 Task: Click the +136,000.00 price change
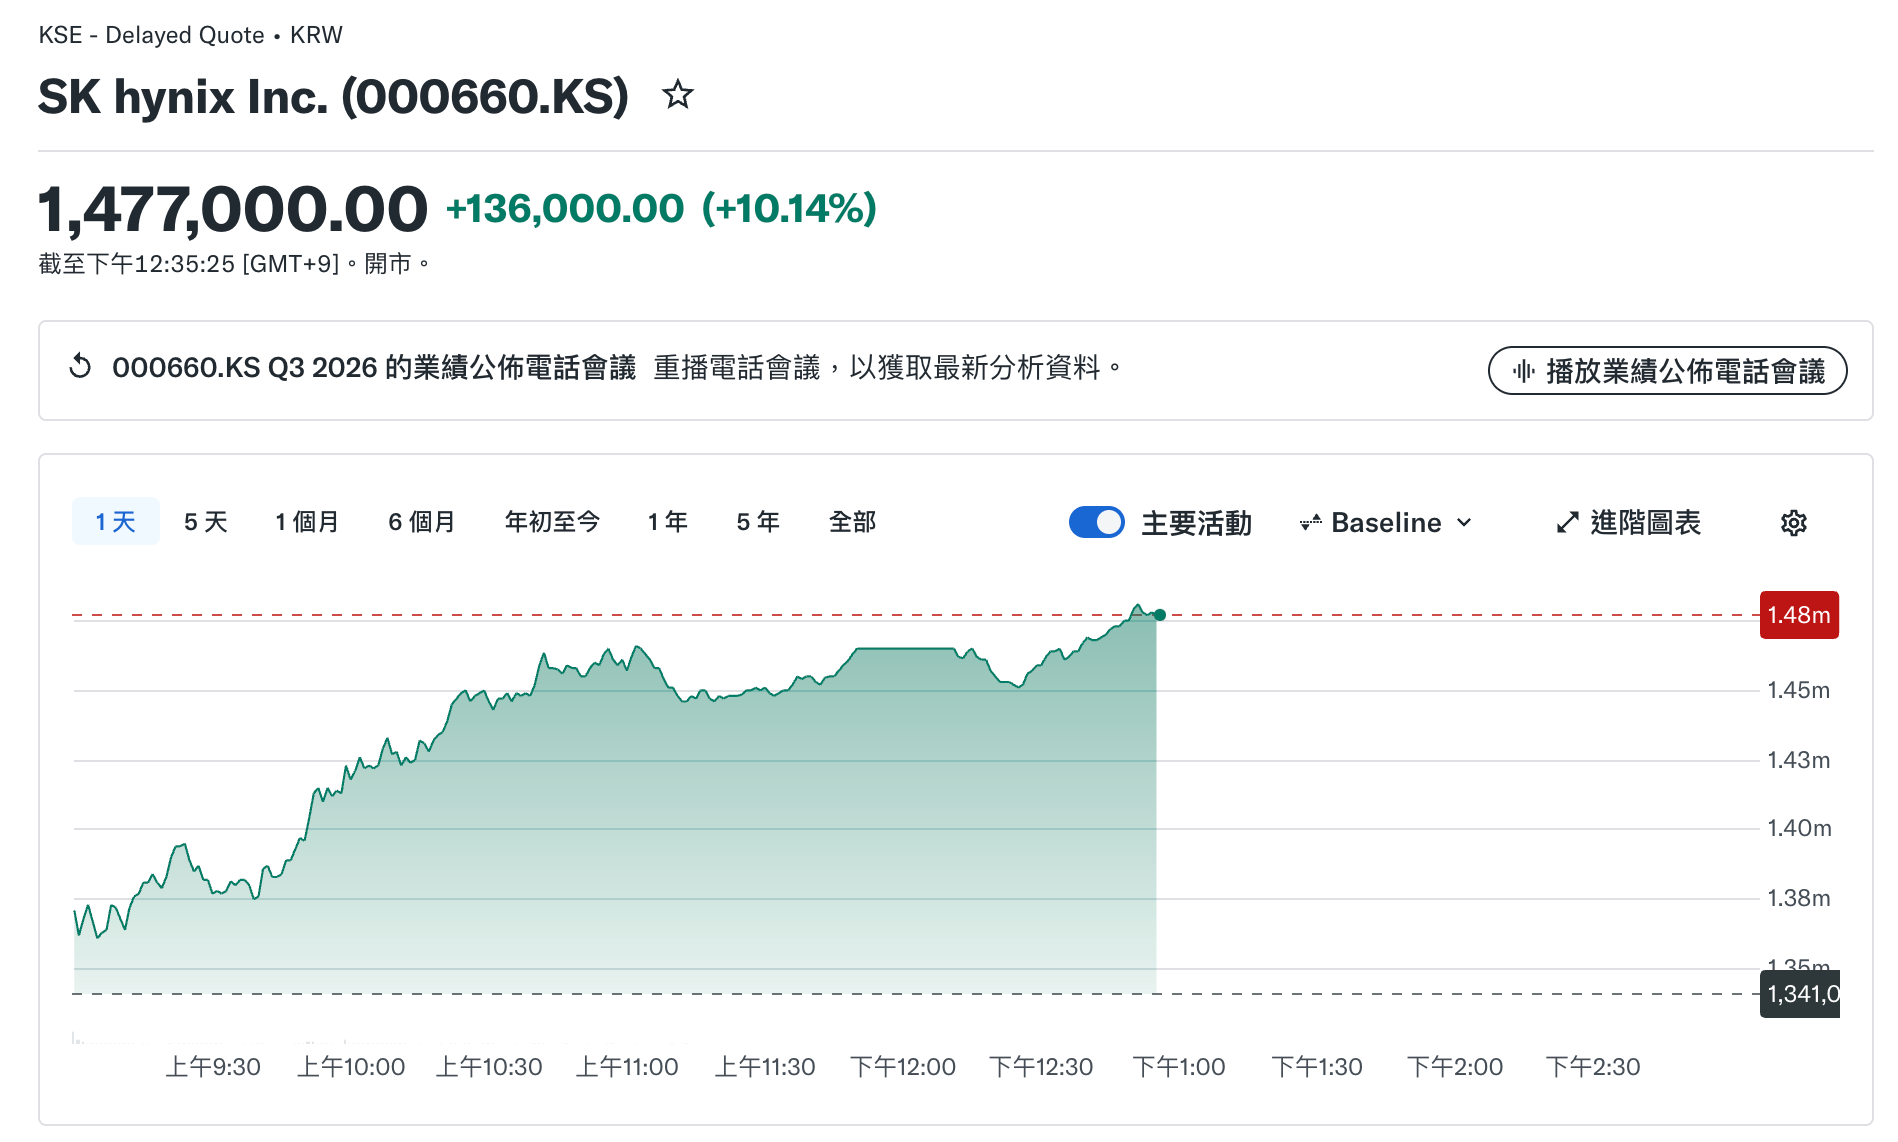pyautogui.click(x=565, y=209)
